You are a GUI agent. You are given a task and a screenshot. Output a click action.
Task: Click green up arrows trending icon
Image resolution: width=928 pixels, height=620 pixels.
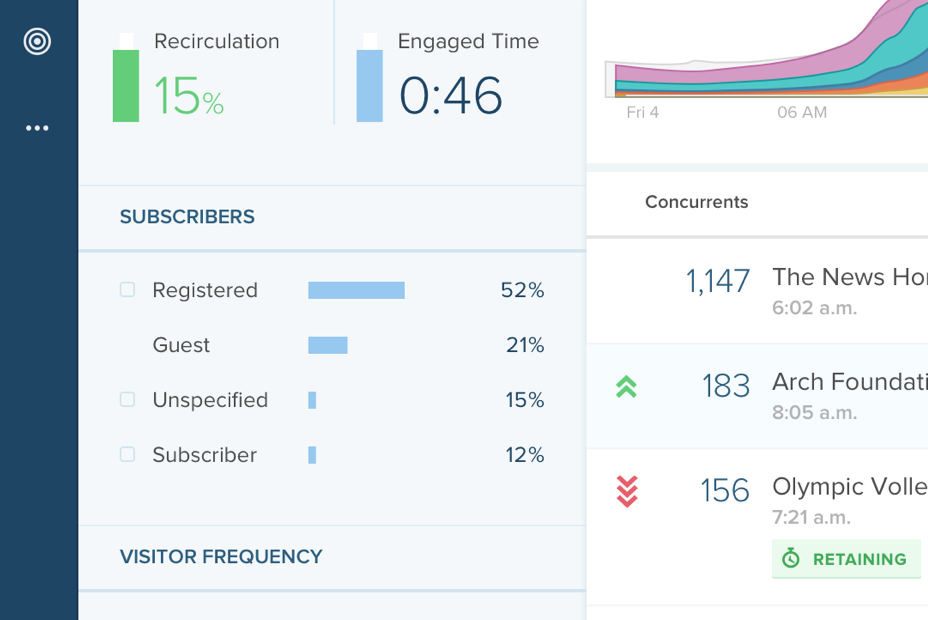(627, 386)
